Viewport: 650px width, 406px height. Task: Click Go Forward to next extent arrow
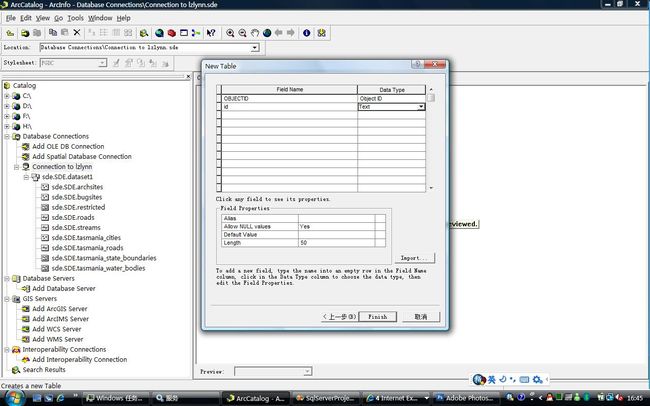click(x=291, y=33)
